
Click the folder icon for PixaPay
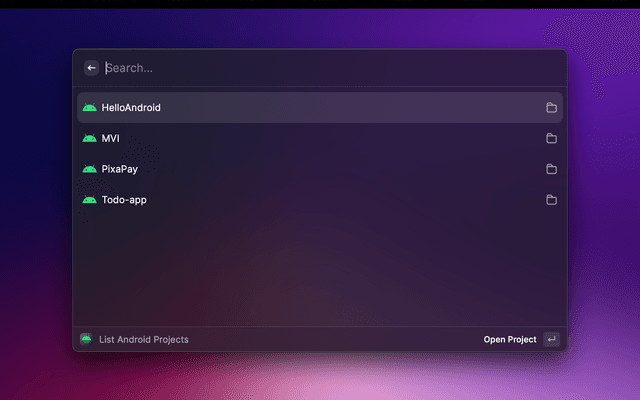551,170
